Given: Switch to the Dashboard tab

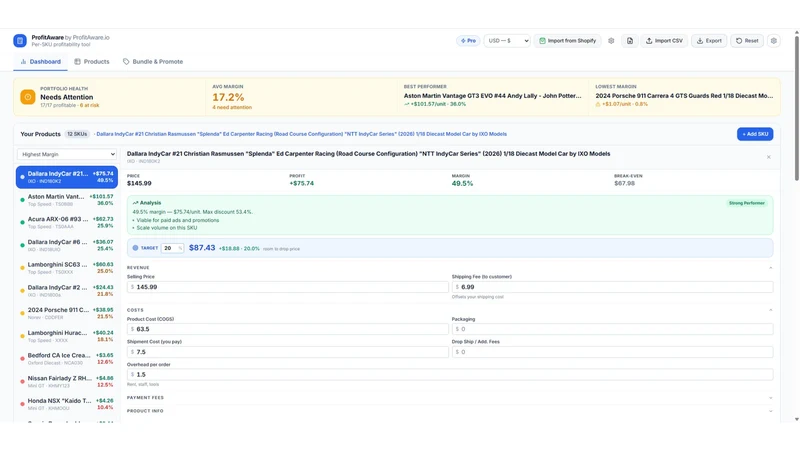Looking at the screenshot, I should tap(40, 62).
